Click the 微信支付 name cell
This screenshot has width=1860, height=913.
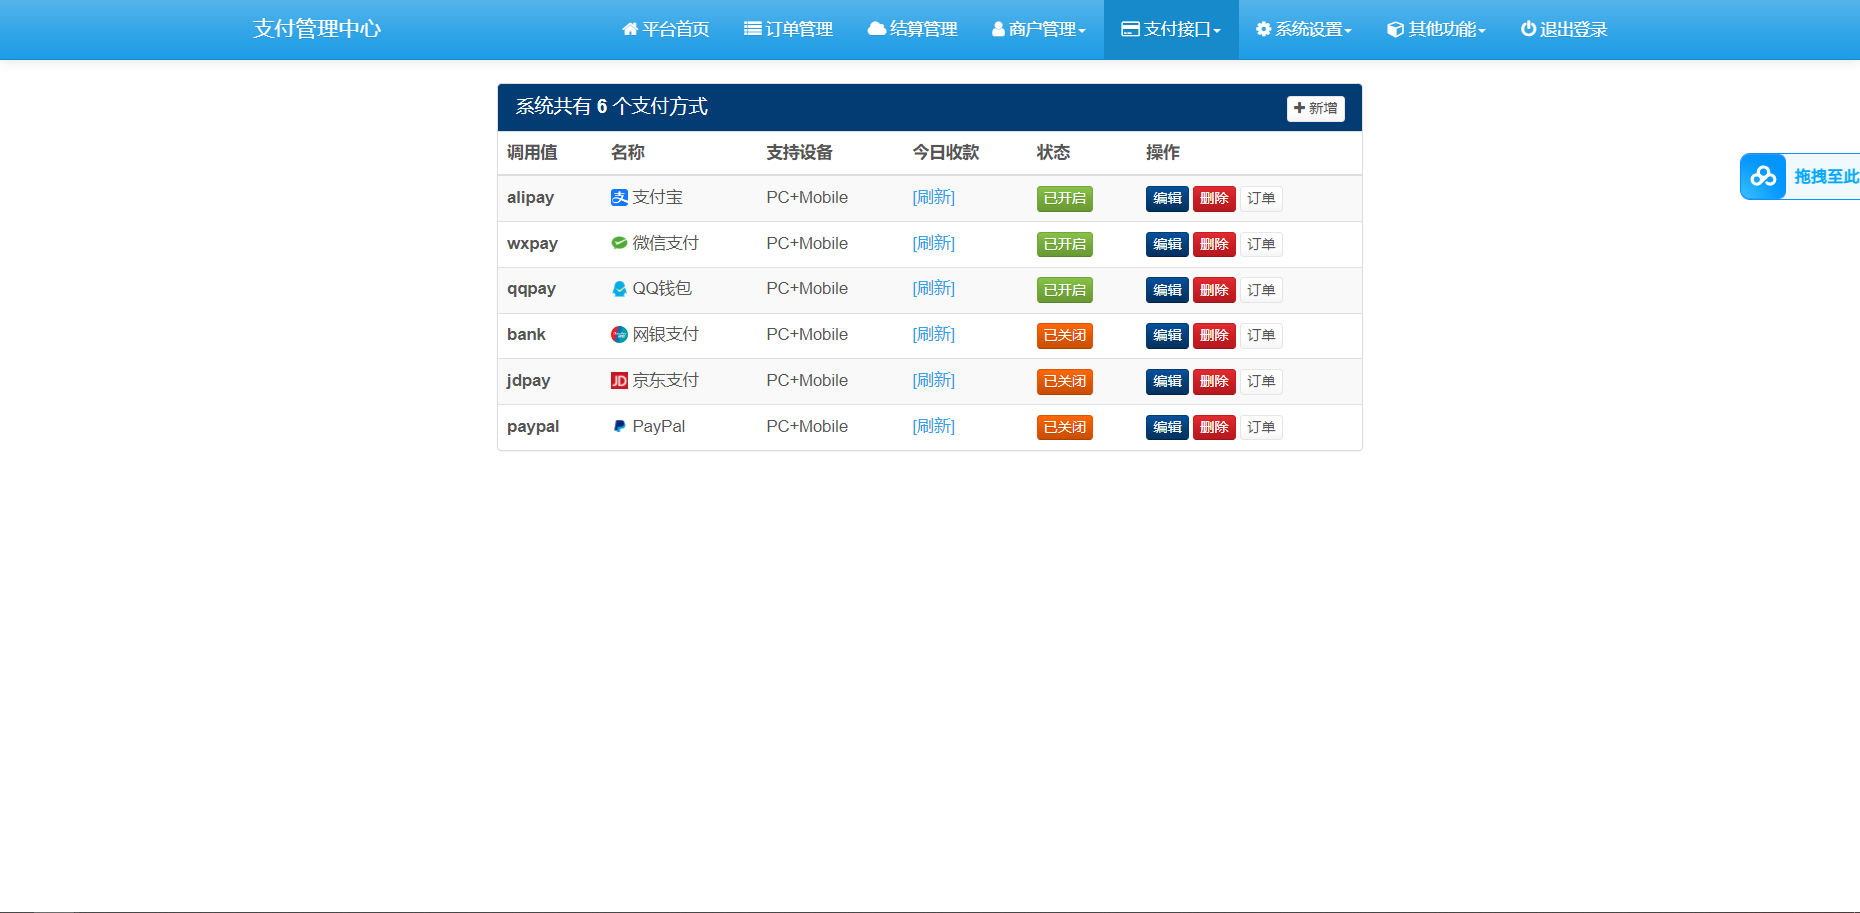pos(665,243)
